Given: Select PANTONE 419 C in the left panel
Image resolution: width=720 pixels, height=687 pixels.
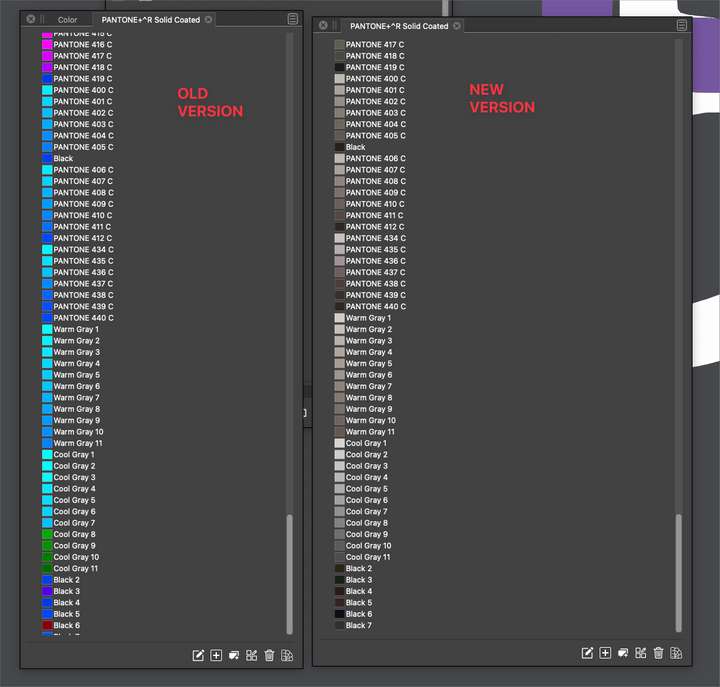Looking at the screenshot, I should pyautogui.click(x=83, y=79).
